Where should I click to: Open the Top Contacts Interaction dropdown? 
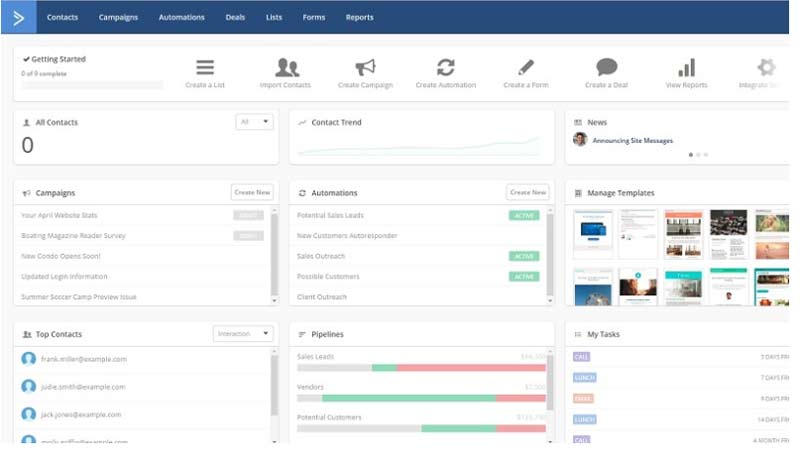point(243,333)
